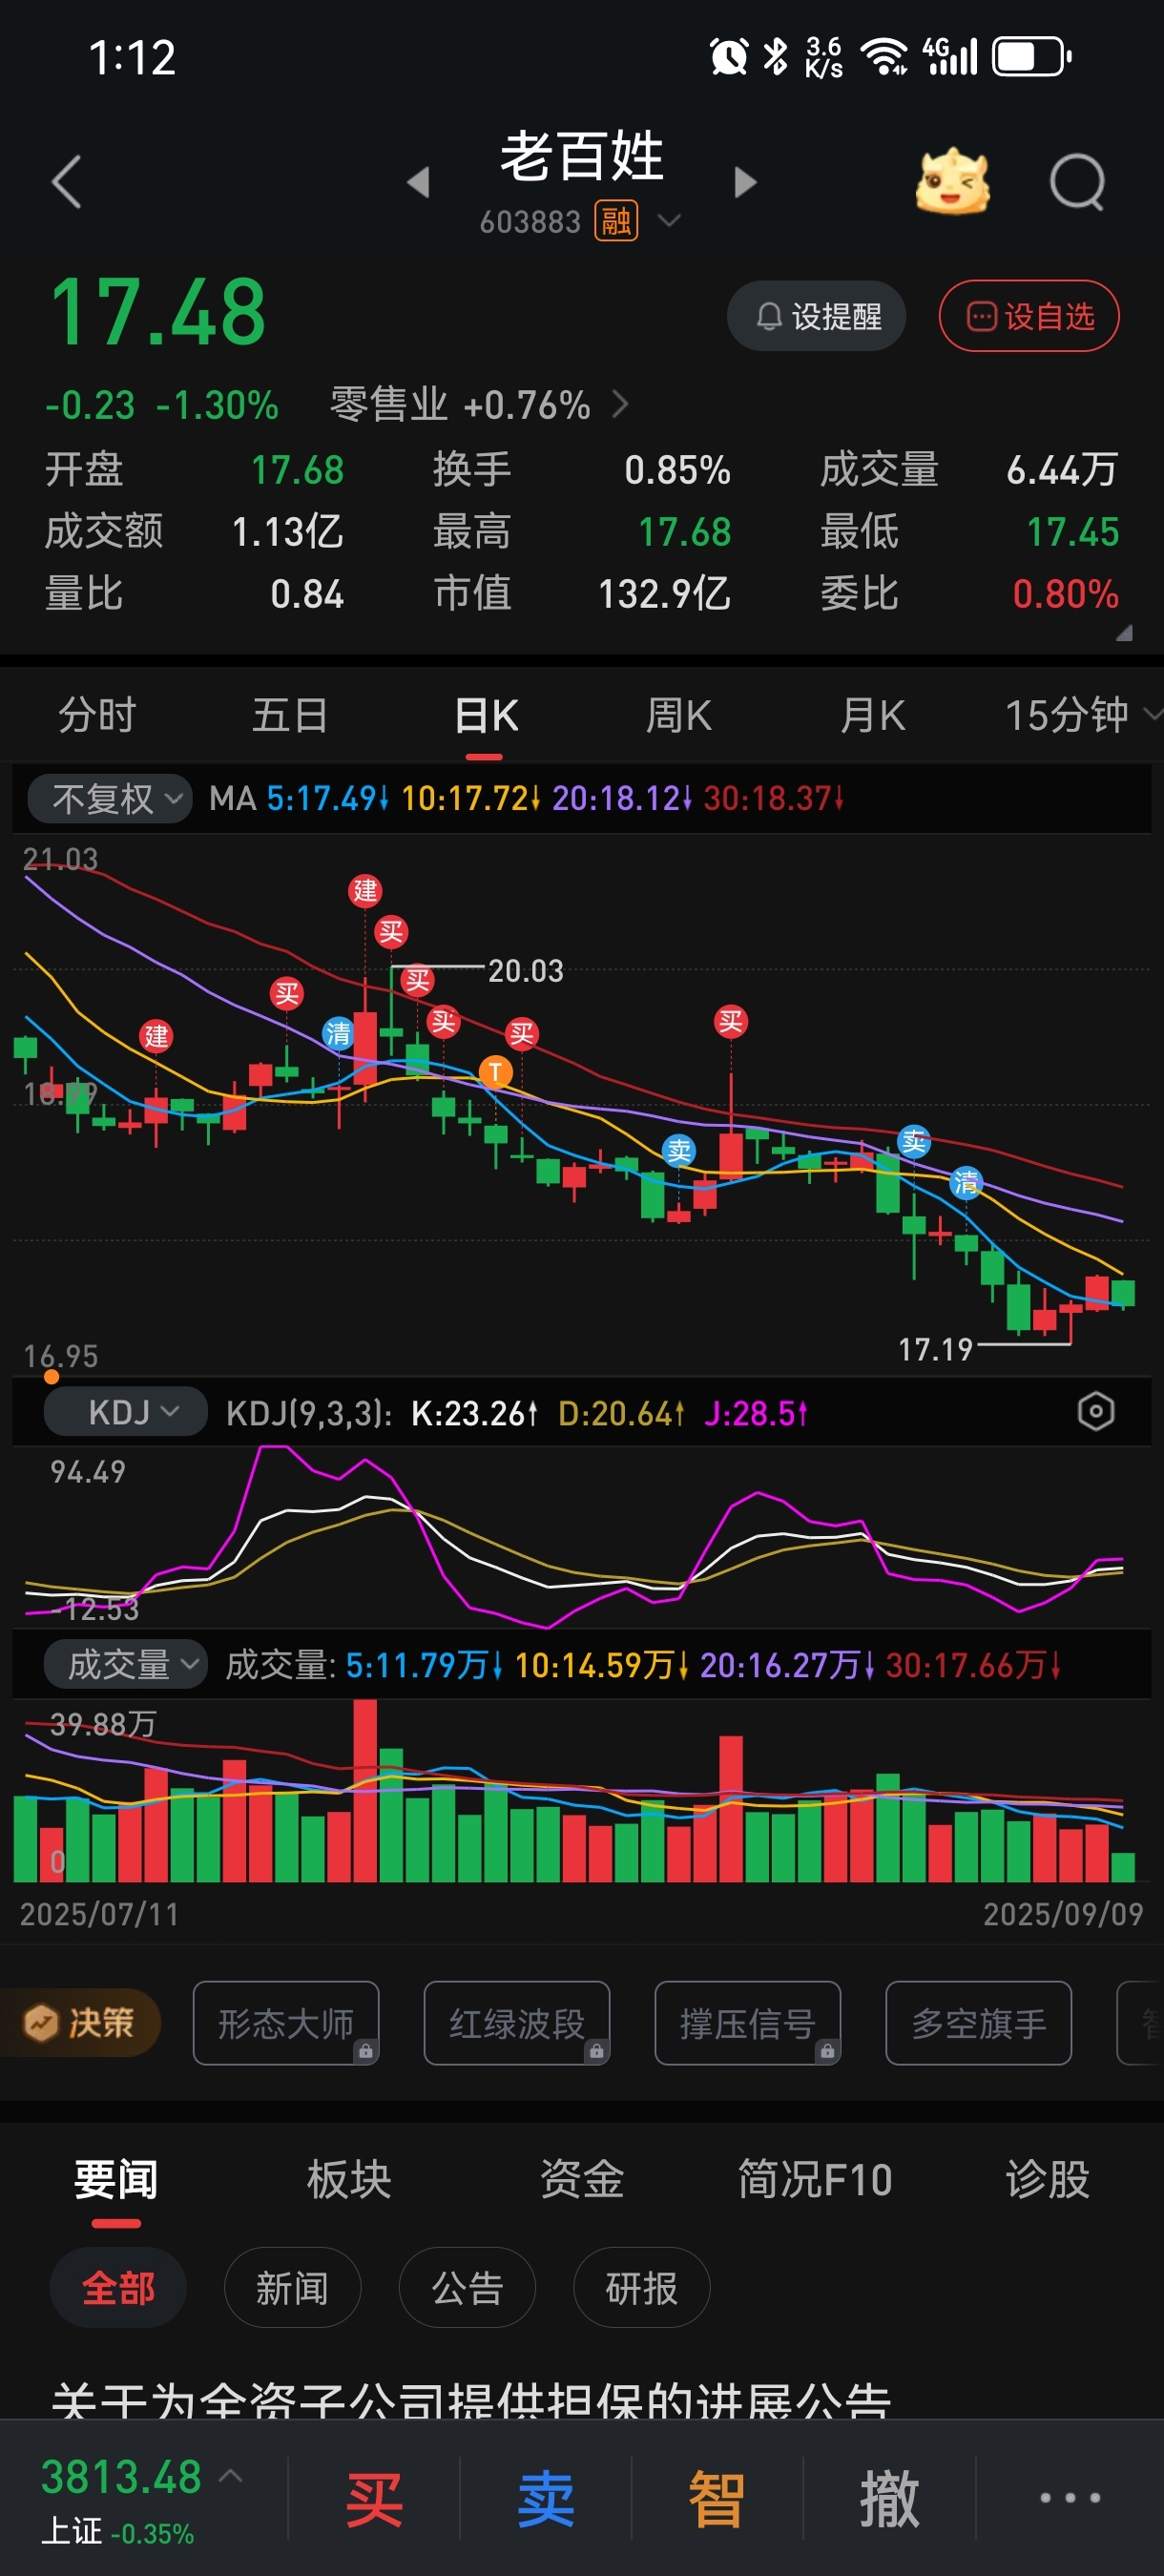Viewport: 1164px width, 2576px height.
Task: Go to next stock with right triangle
Action: coord(745,182)
